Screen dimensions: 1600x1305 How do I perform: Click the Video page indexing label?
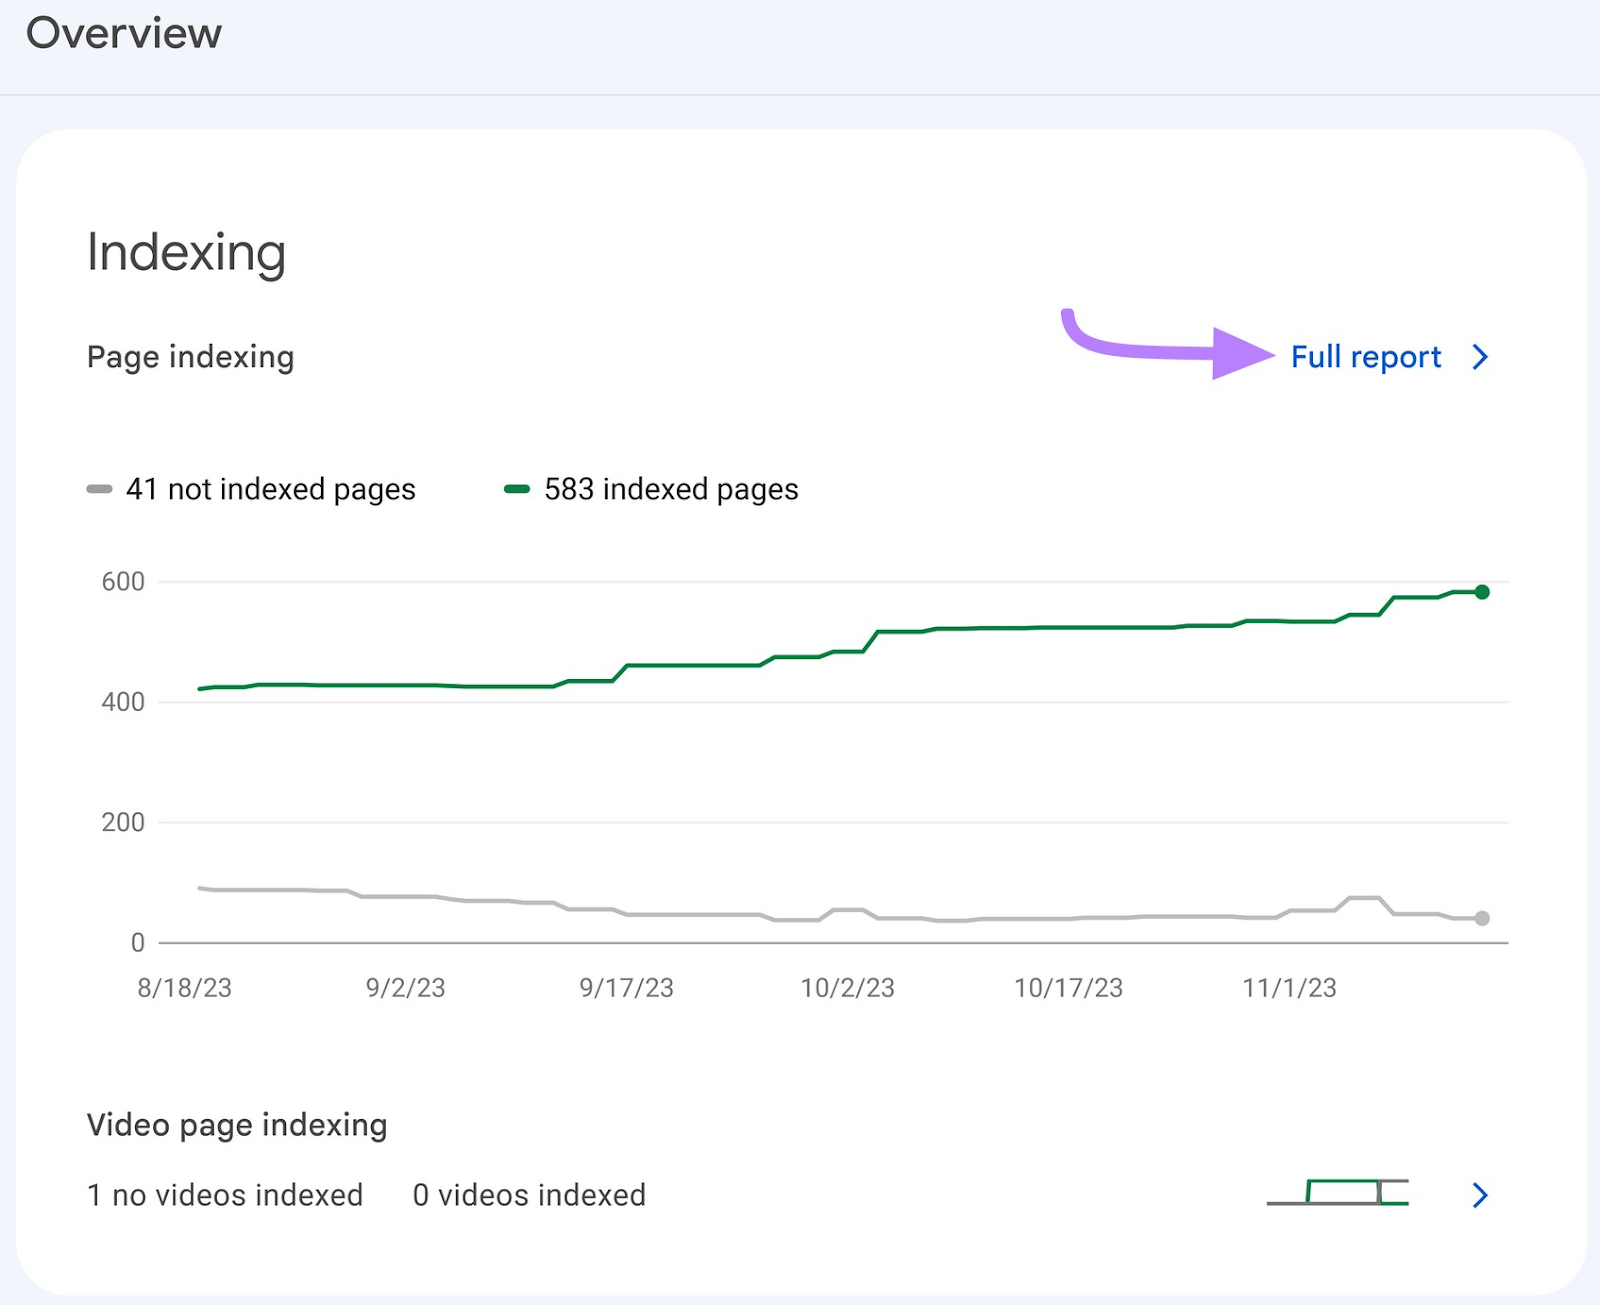[x=237, y=1125]
